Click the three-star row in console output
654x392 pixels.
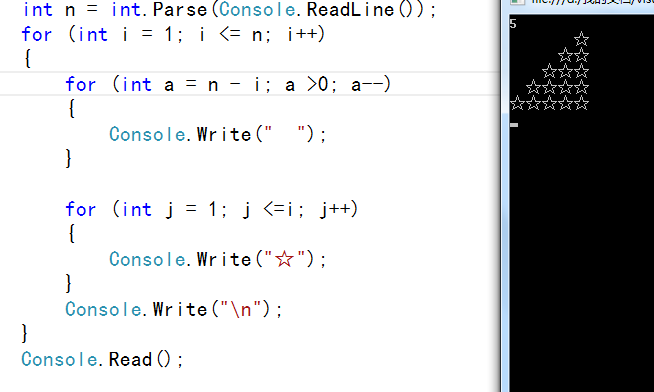(x=565, y=71)
